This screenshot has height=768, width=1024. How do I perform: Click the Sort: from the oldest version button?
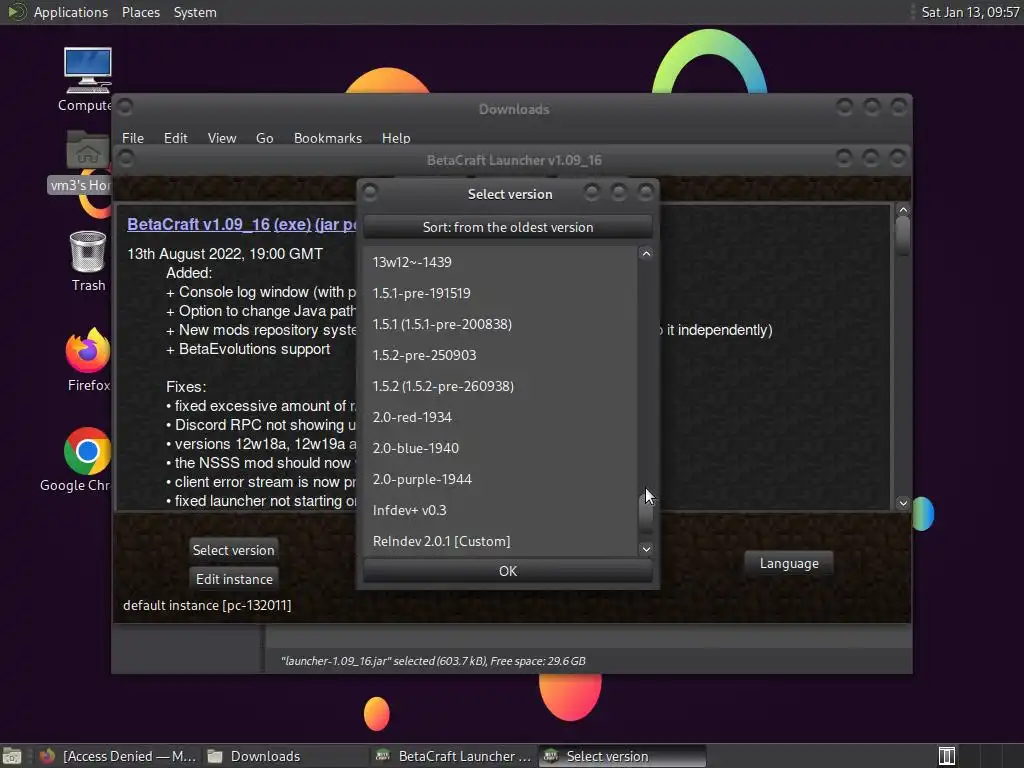click(507, 227)
